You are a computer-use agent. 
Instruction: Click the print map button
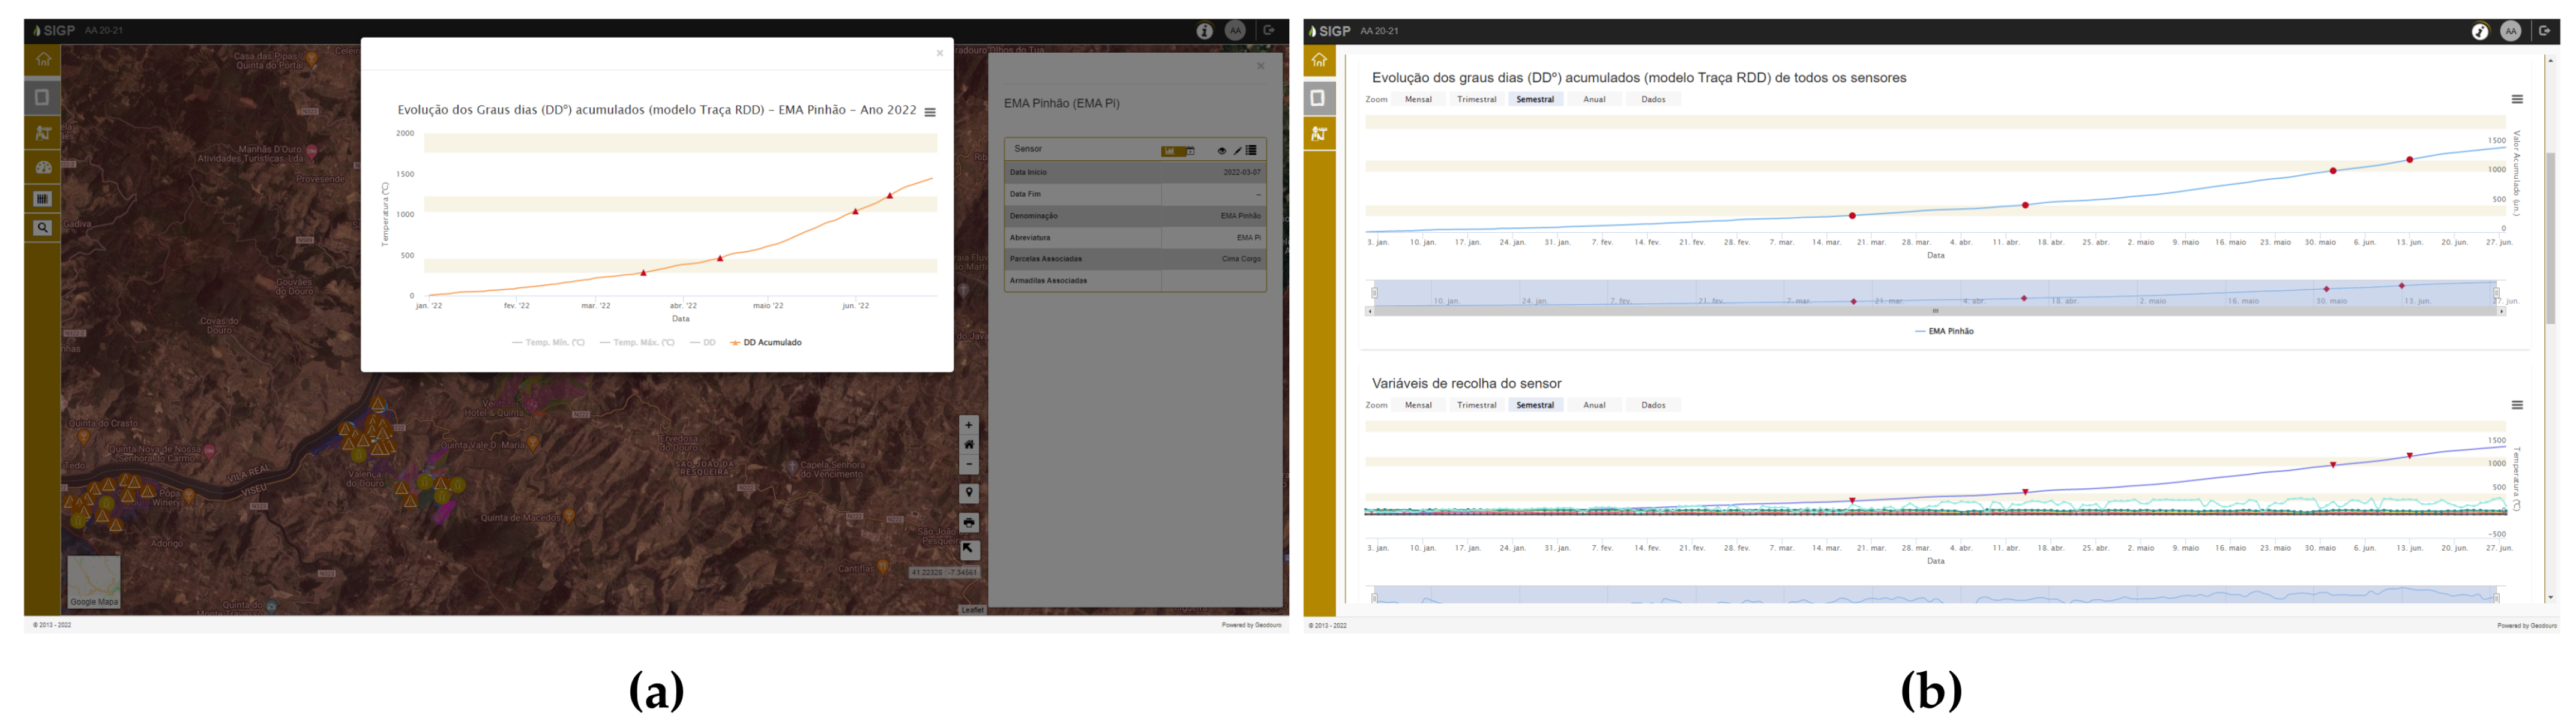tap(968, 522)
